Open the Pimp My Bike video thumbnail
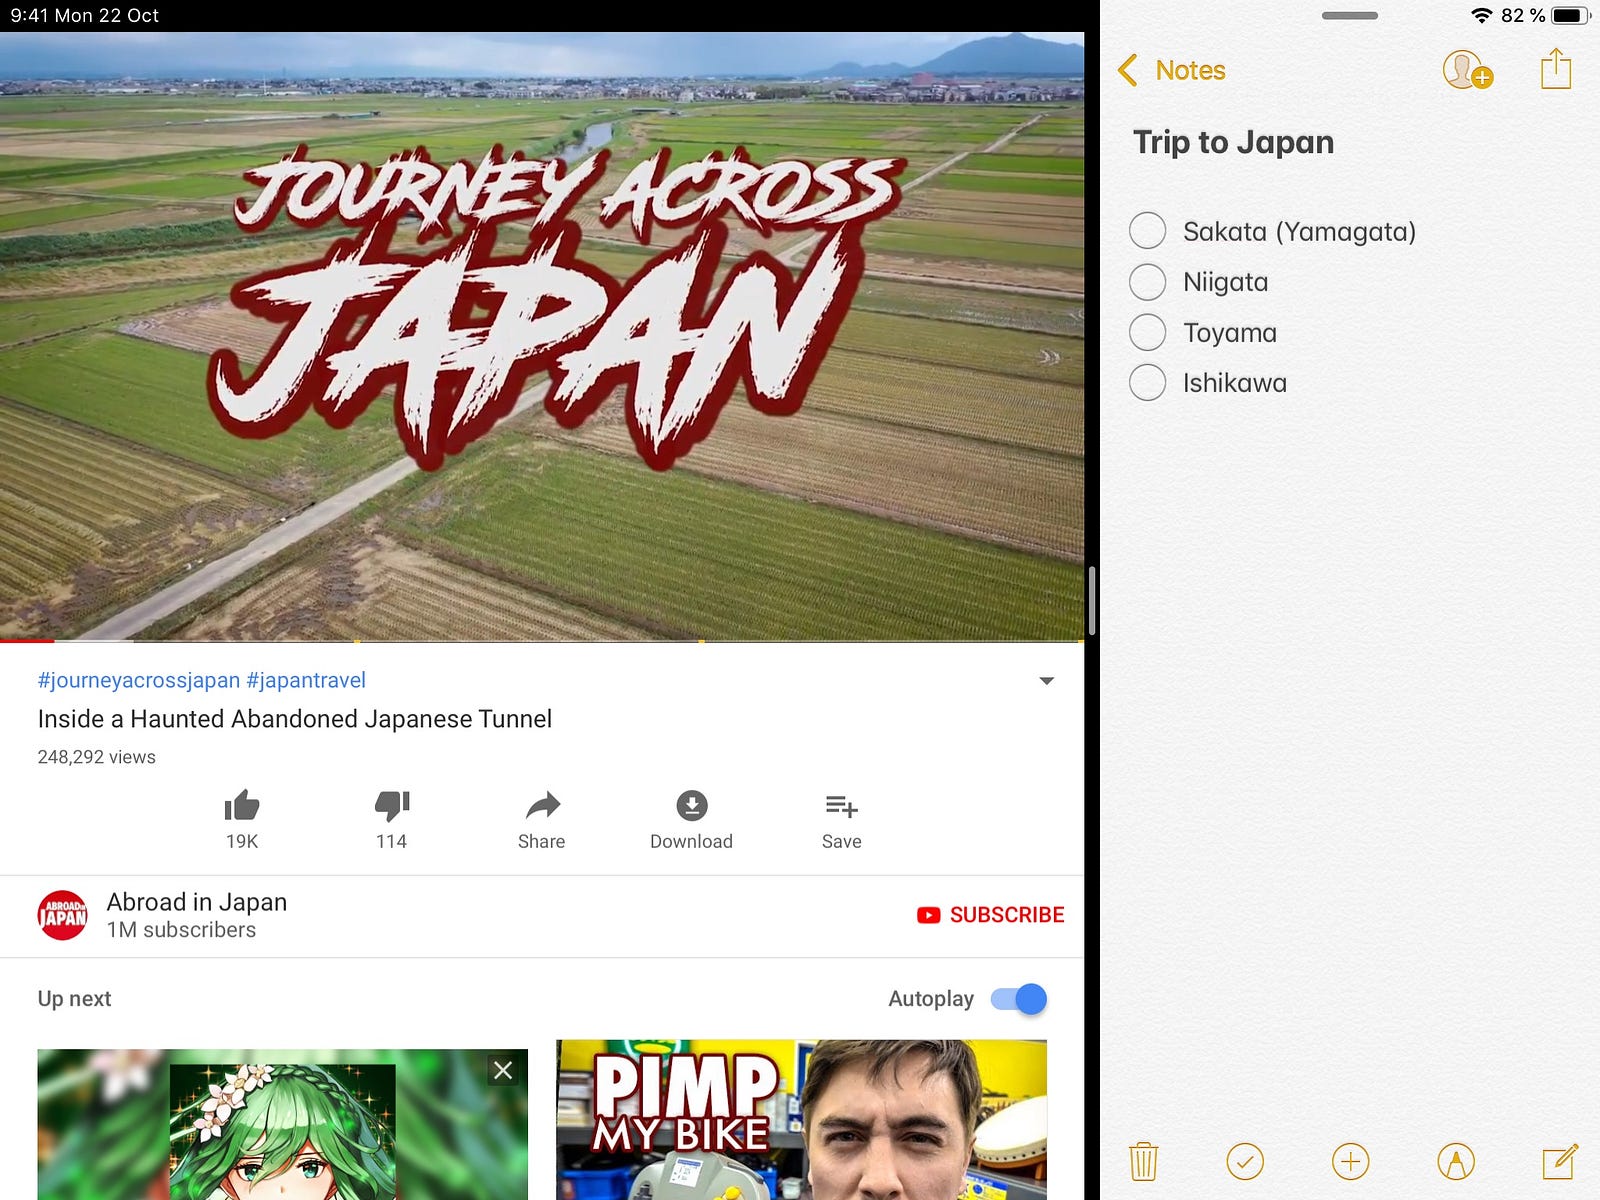Screen dimensions: 1600x1200 tap(802, 1120)
